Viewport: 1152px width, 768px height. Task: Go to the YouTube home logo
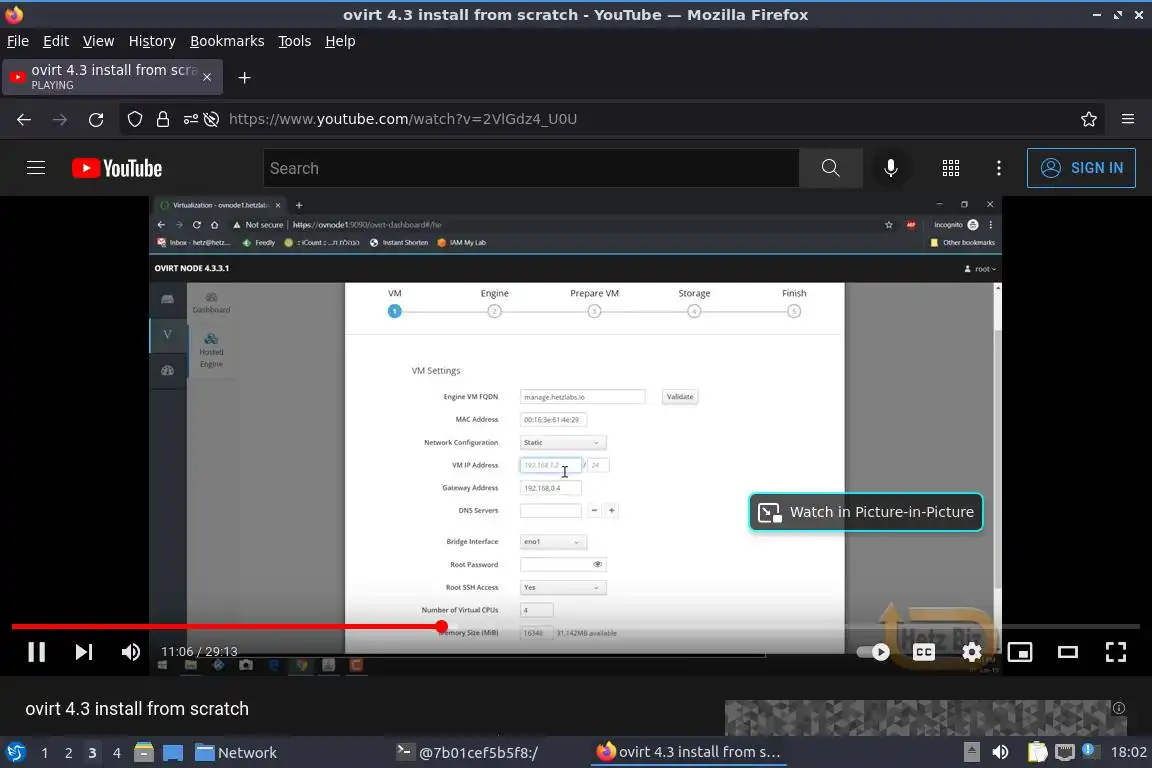pos(117,168)
